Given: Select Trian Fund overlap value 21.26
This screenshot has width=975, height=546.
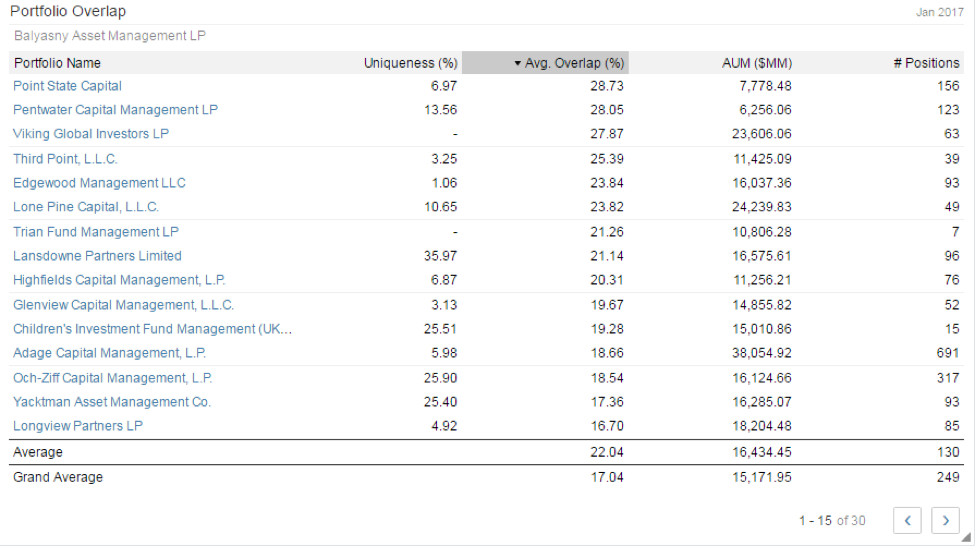Looking at the screenshot, I should coord(607,232).
